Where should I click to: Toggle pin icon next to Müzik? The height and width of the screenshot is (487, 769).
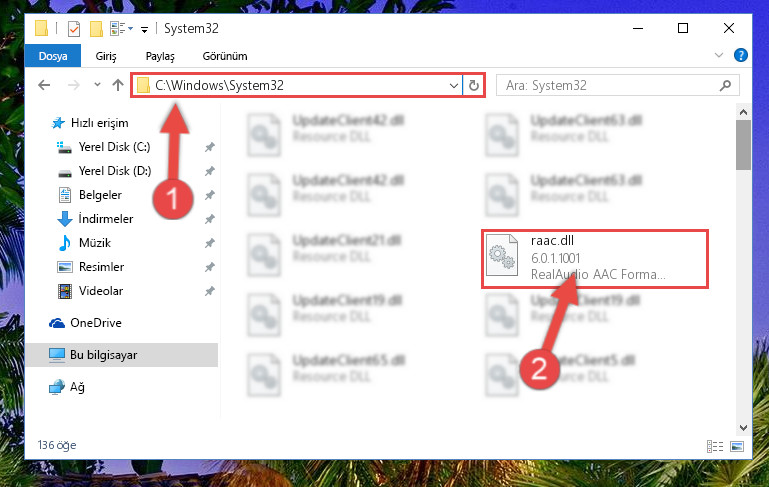209,243
